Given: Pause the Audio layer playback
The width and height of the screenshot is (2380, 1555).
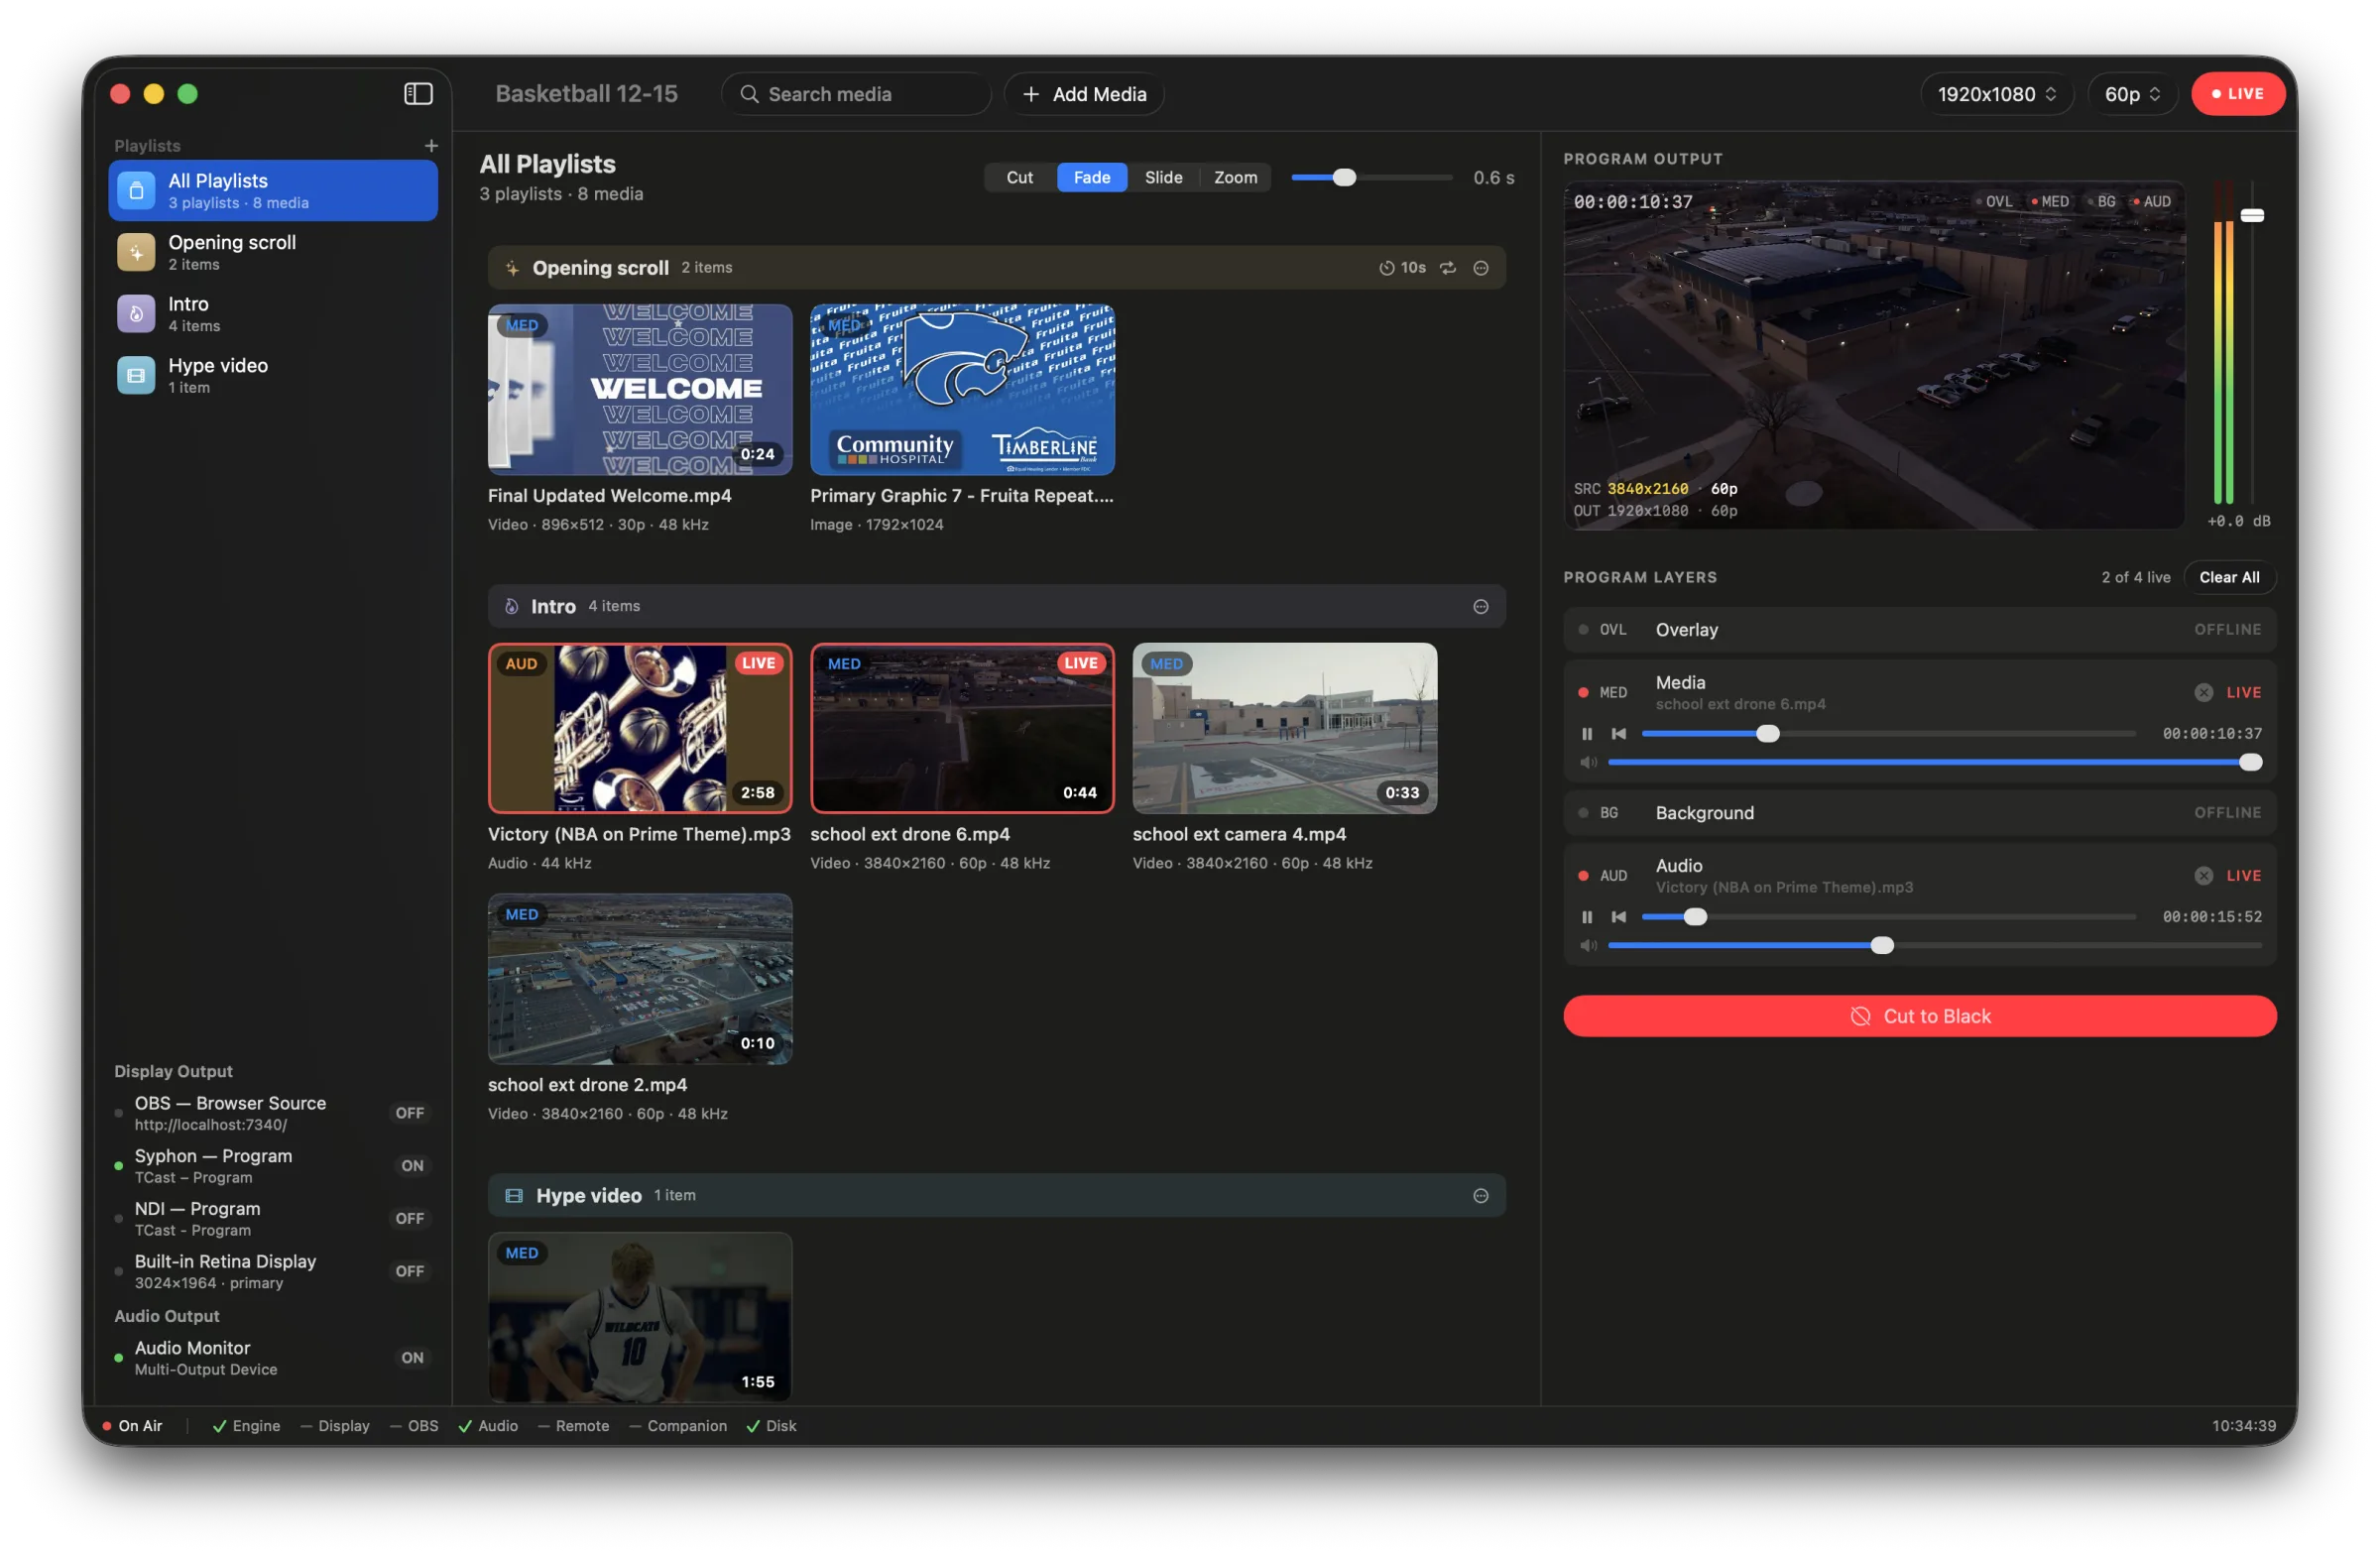Looking at the screenshot, I should click(x=1587, y=917).
